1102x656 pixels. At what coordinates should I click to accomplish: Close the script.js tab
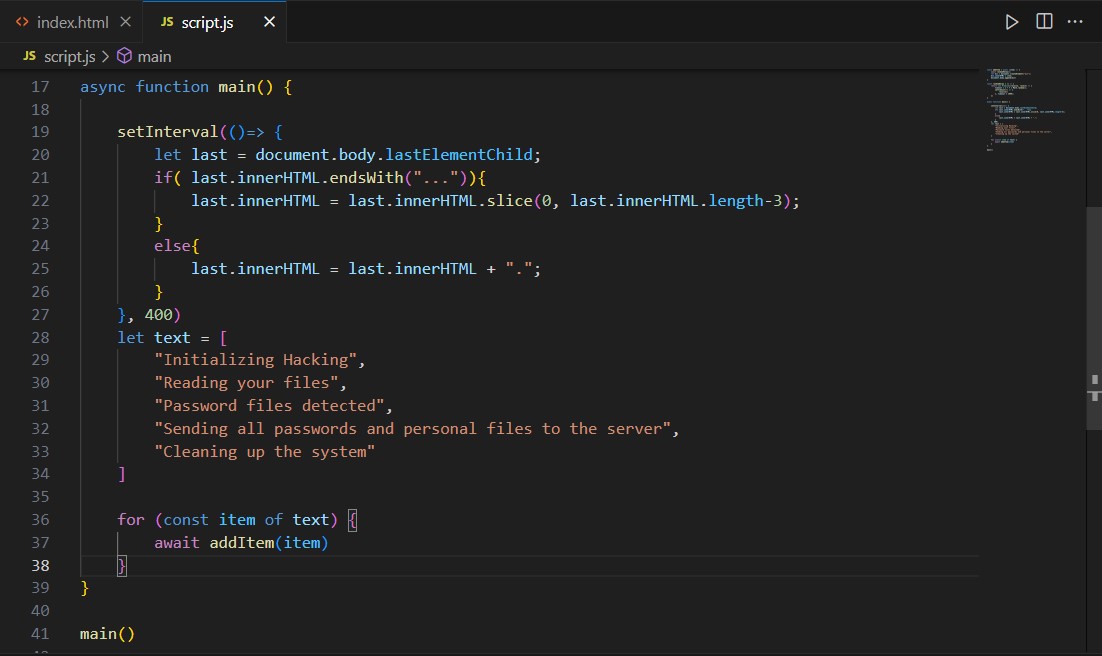[x=269, y=22]
